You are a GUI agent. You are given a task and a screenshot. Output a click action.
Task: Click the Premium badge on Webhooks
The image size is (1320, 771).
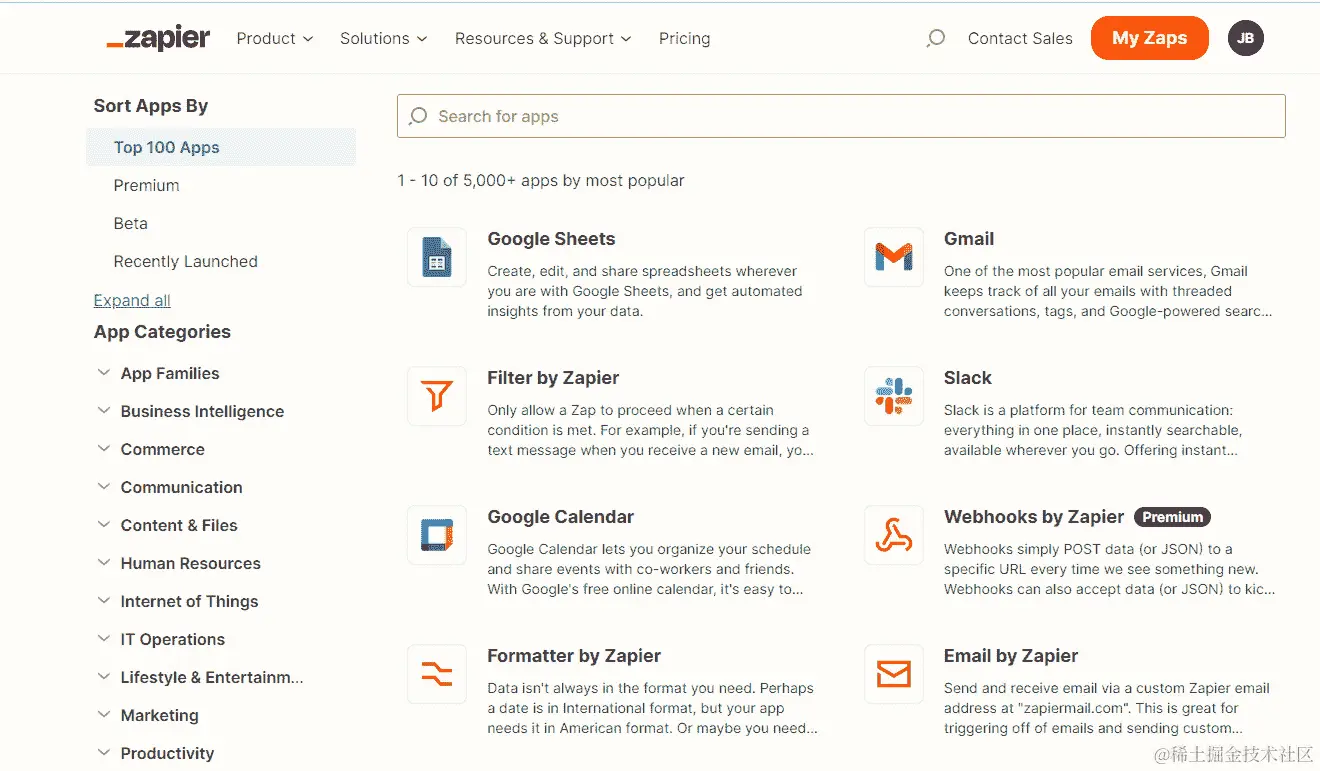[1173, 517]
